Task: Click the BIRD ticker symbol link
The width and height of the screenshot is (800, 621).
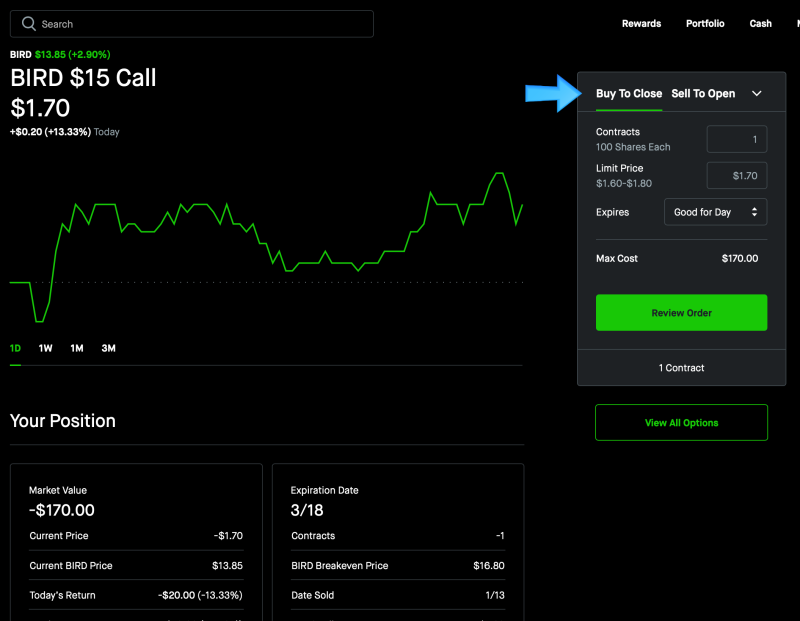Action: (x=20, y=55)
